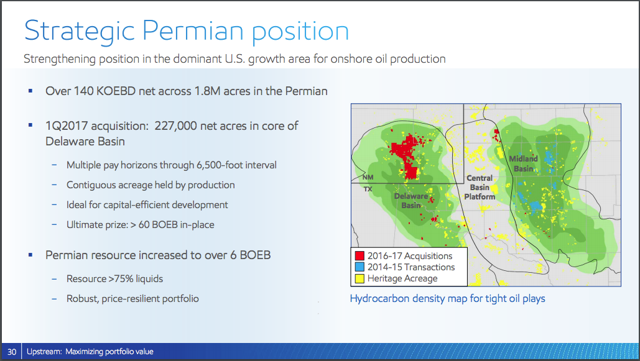This screenshot has height=361, width=640.
Task: Click the Resource >75% liquids sub-bullet
Action: coord(115,279)
